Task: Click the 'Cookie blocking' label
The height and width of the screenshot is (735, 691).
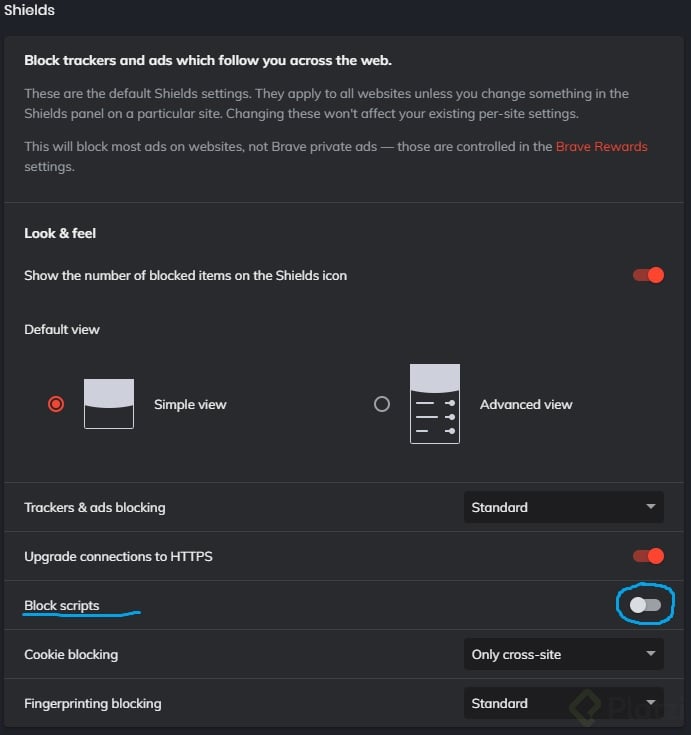Action: (71, 654)
